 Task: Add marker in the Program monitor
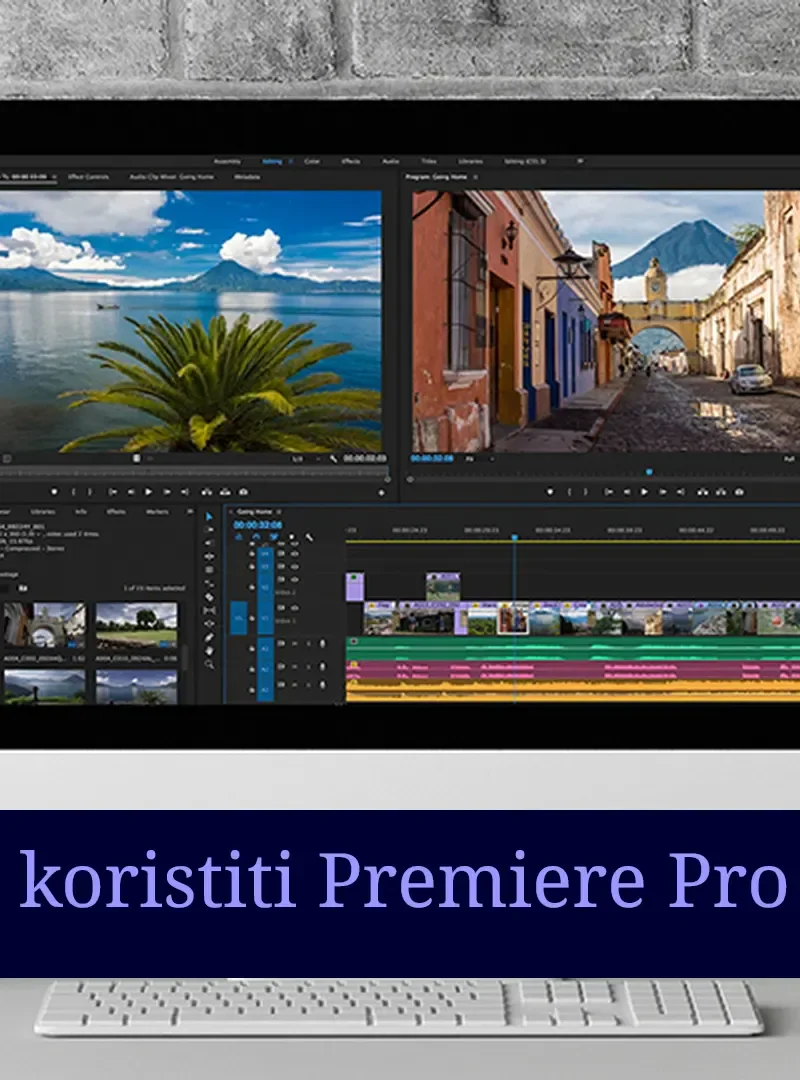click(x=550, y=492)
